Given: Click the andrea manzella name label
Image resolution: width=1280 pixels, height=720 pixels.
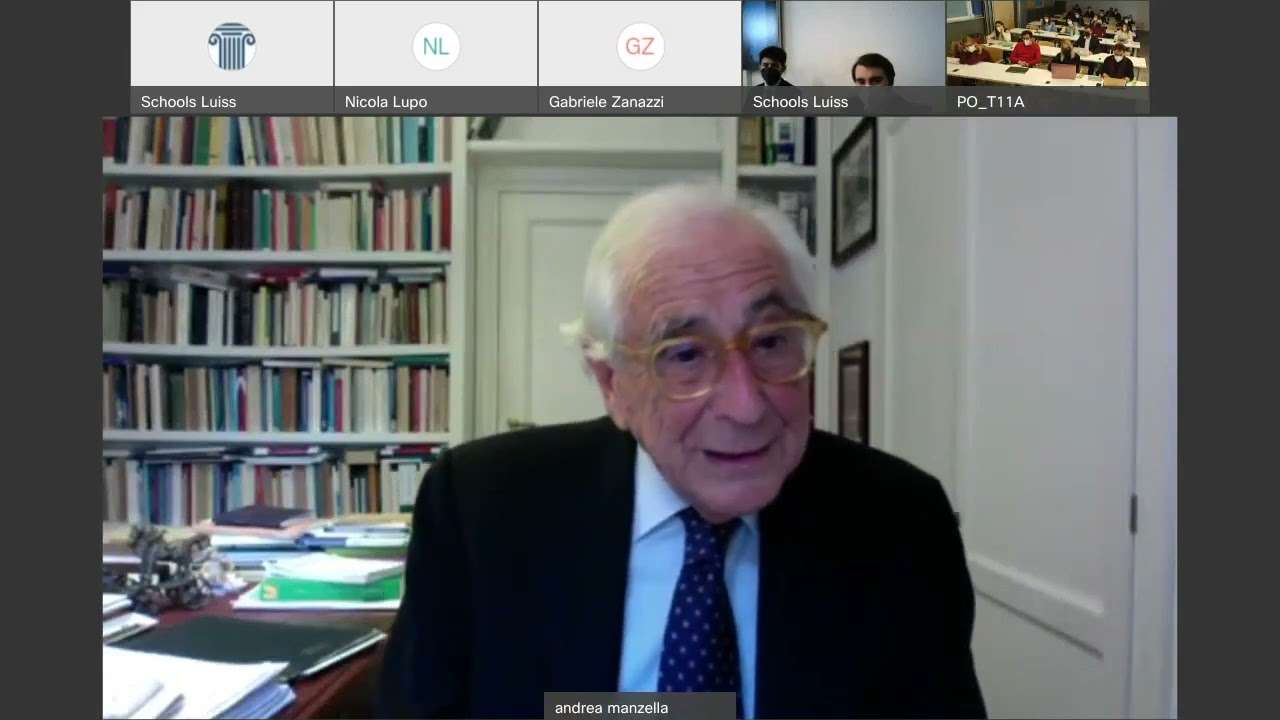Looking at the screenshot, I should (x=612, y=708).
